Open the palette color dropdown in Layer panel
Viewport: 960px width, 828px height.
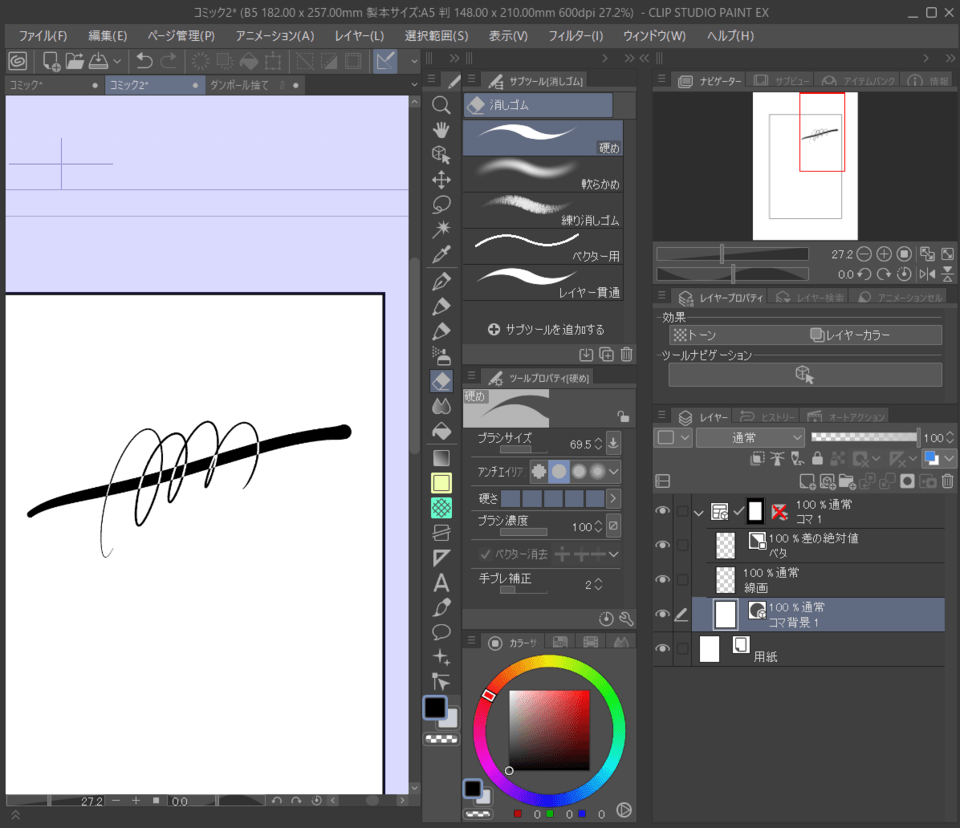click(x=950, y=458)
